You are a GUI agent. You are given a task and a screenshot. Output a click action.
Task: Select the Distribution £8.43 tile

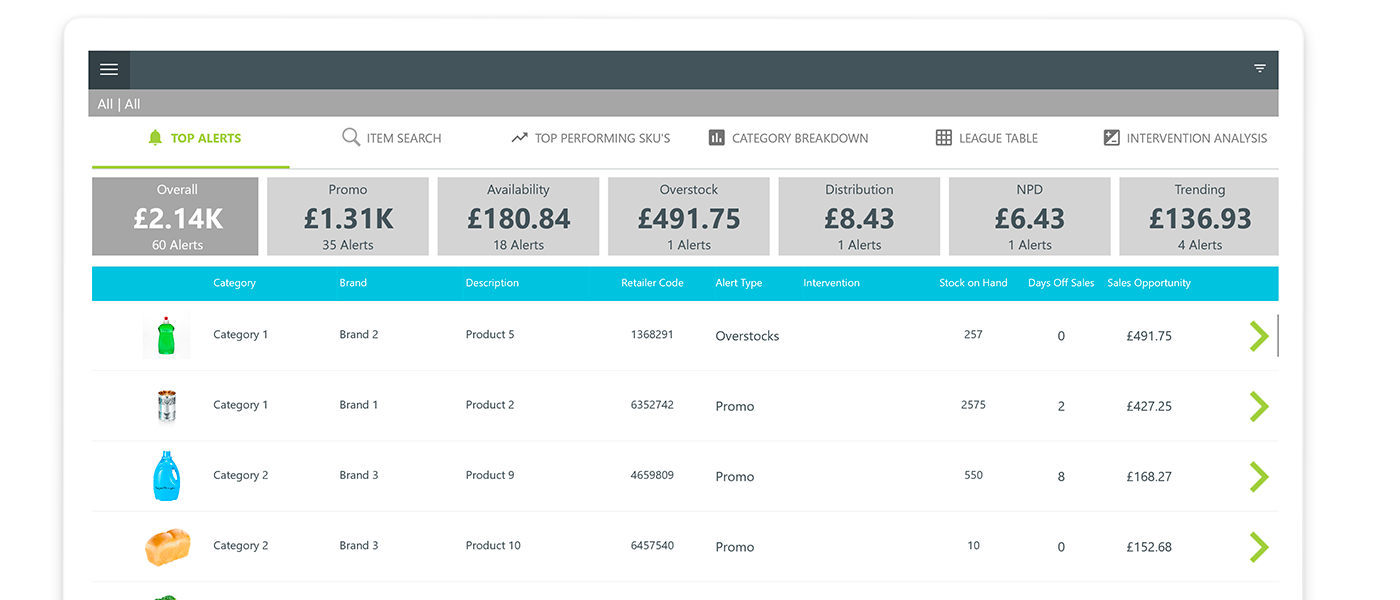[859, 217]
